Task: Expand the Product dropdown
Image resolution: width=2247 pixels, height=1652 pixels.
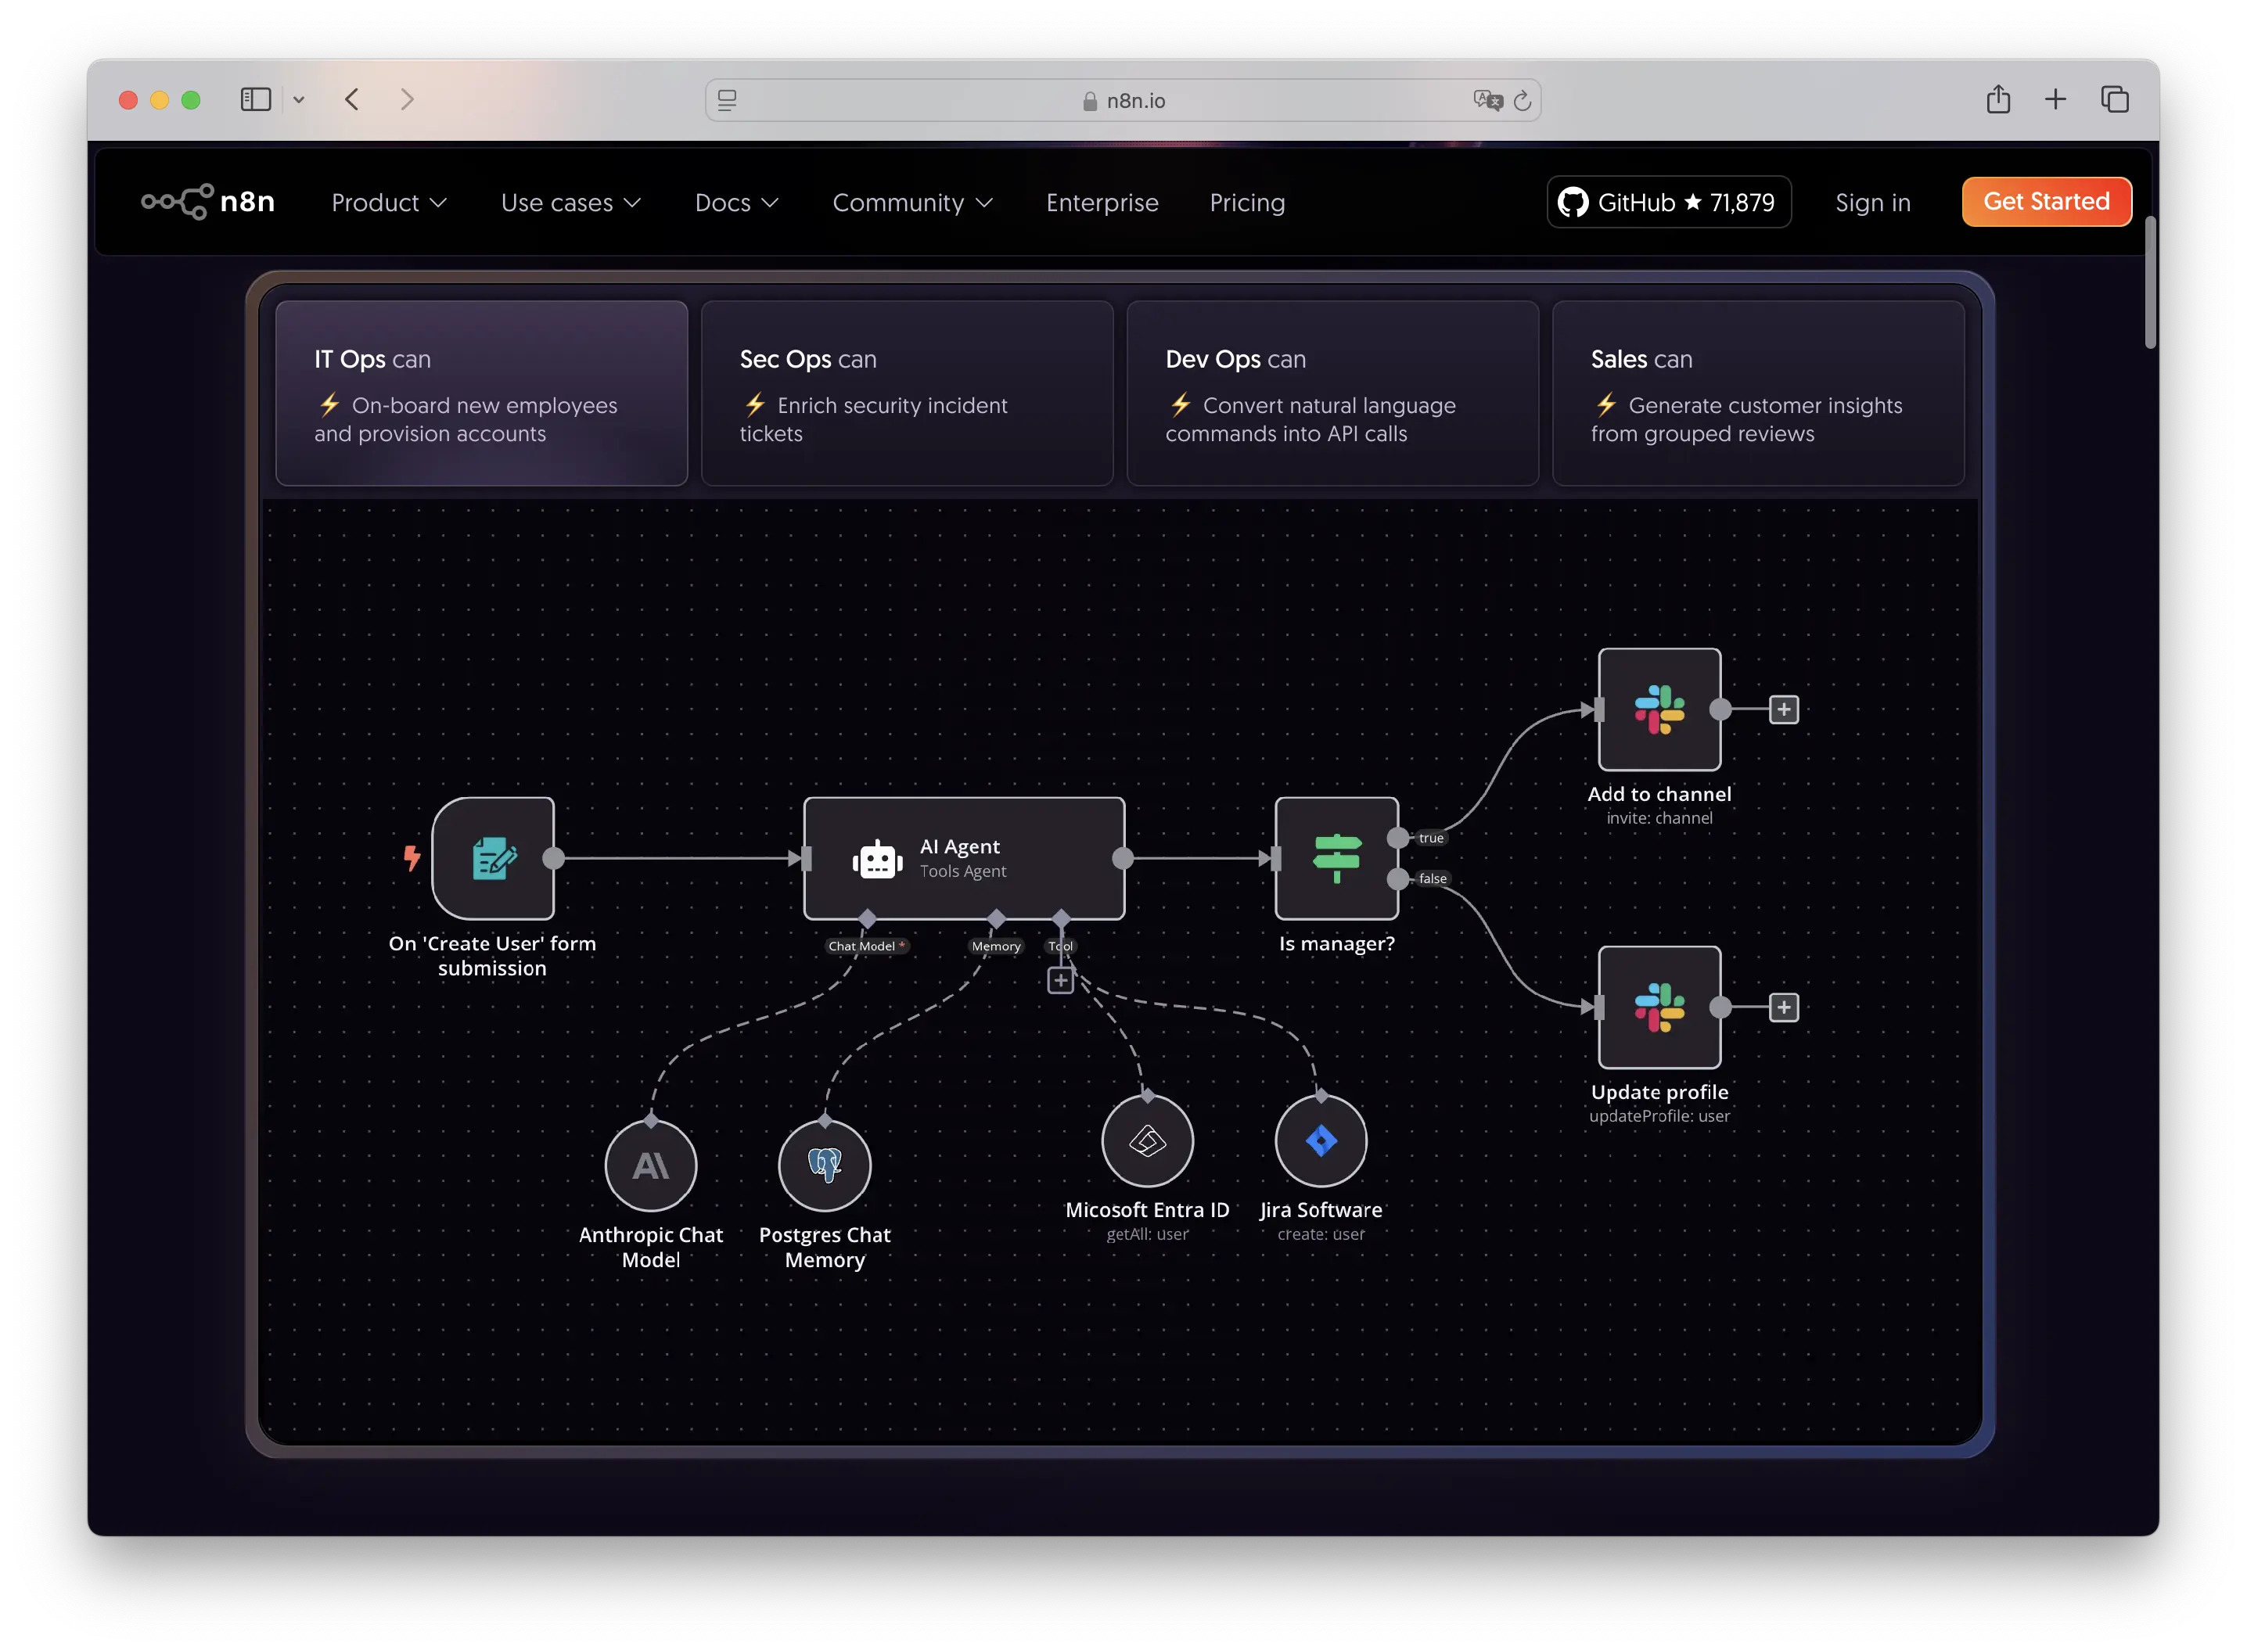Action: click(388, 202)
